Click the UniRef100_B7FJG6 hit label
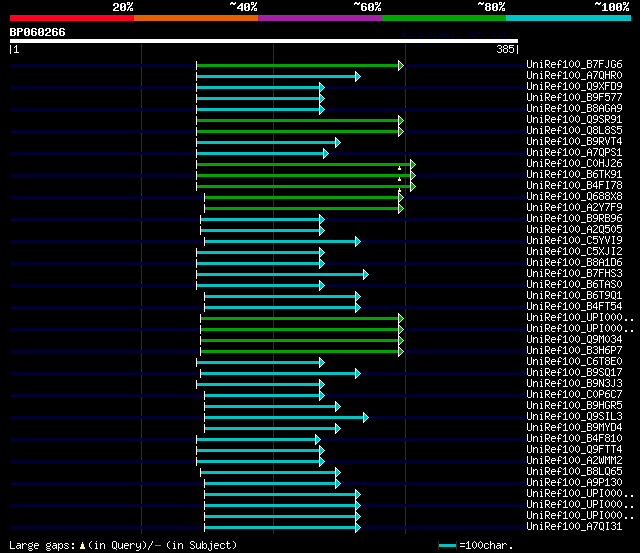Viewport: 640px width, 553px height. coord(574,64)
